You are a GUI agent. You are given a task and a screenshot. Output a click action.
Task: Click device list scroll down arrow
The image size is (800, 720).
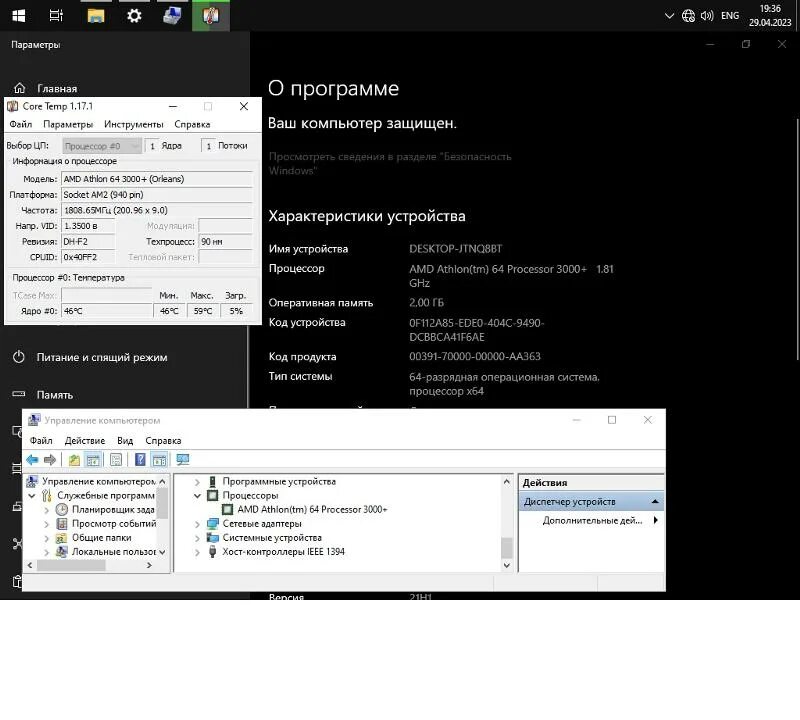coord(507,565)
